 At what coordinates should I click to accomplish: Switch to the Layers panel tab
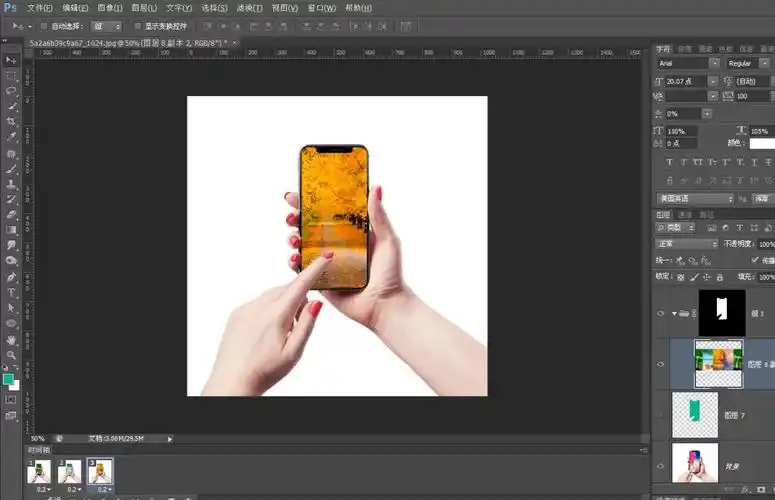(663, 214)
